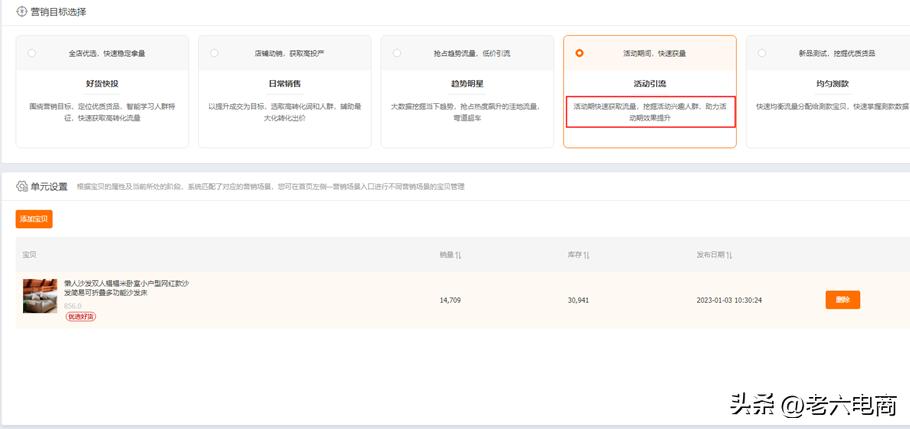Image resolution: width=910 pixels, height=429 pixels.
Task: Open the sofa product thumbnail
Action: click(x=40, y=296)
